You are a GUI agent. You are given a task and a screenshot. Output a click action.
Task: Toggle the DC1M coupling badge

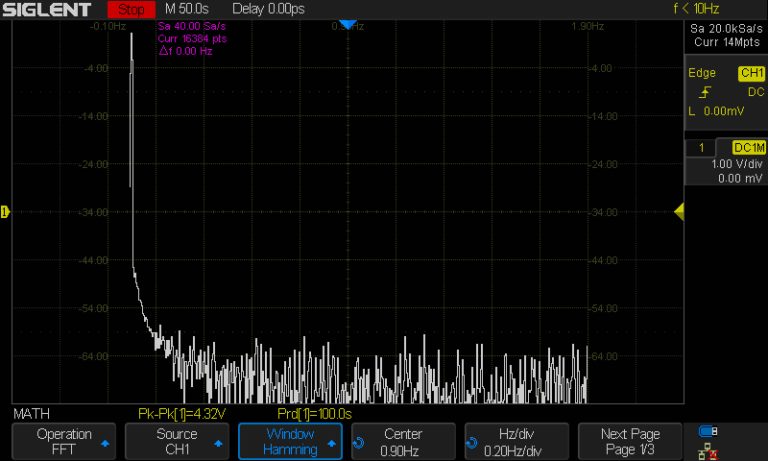(747, 147)
